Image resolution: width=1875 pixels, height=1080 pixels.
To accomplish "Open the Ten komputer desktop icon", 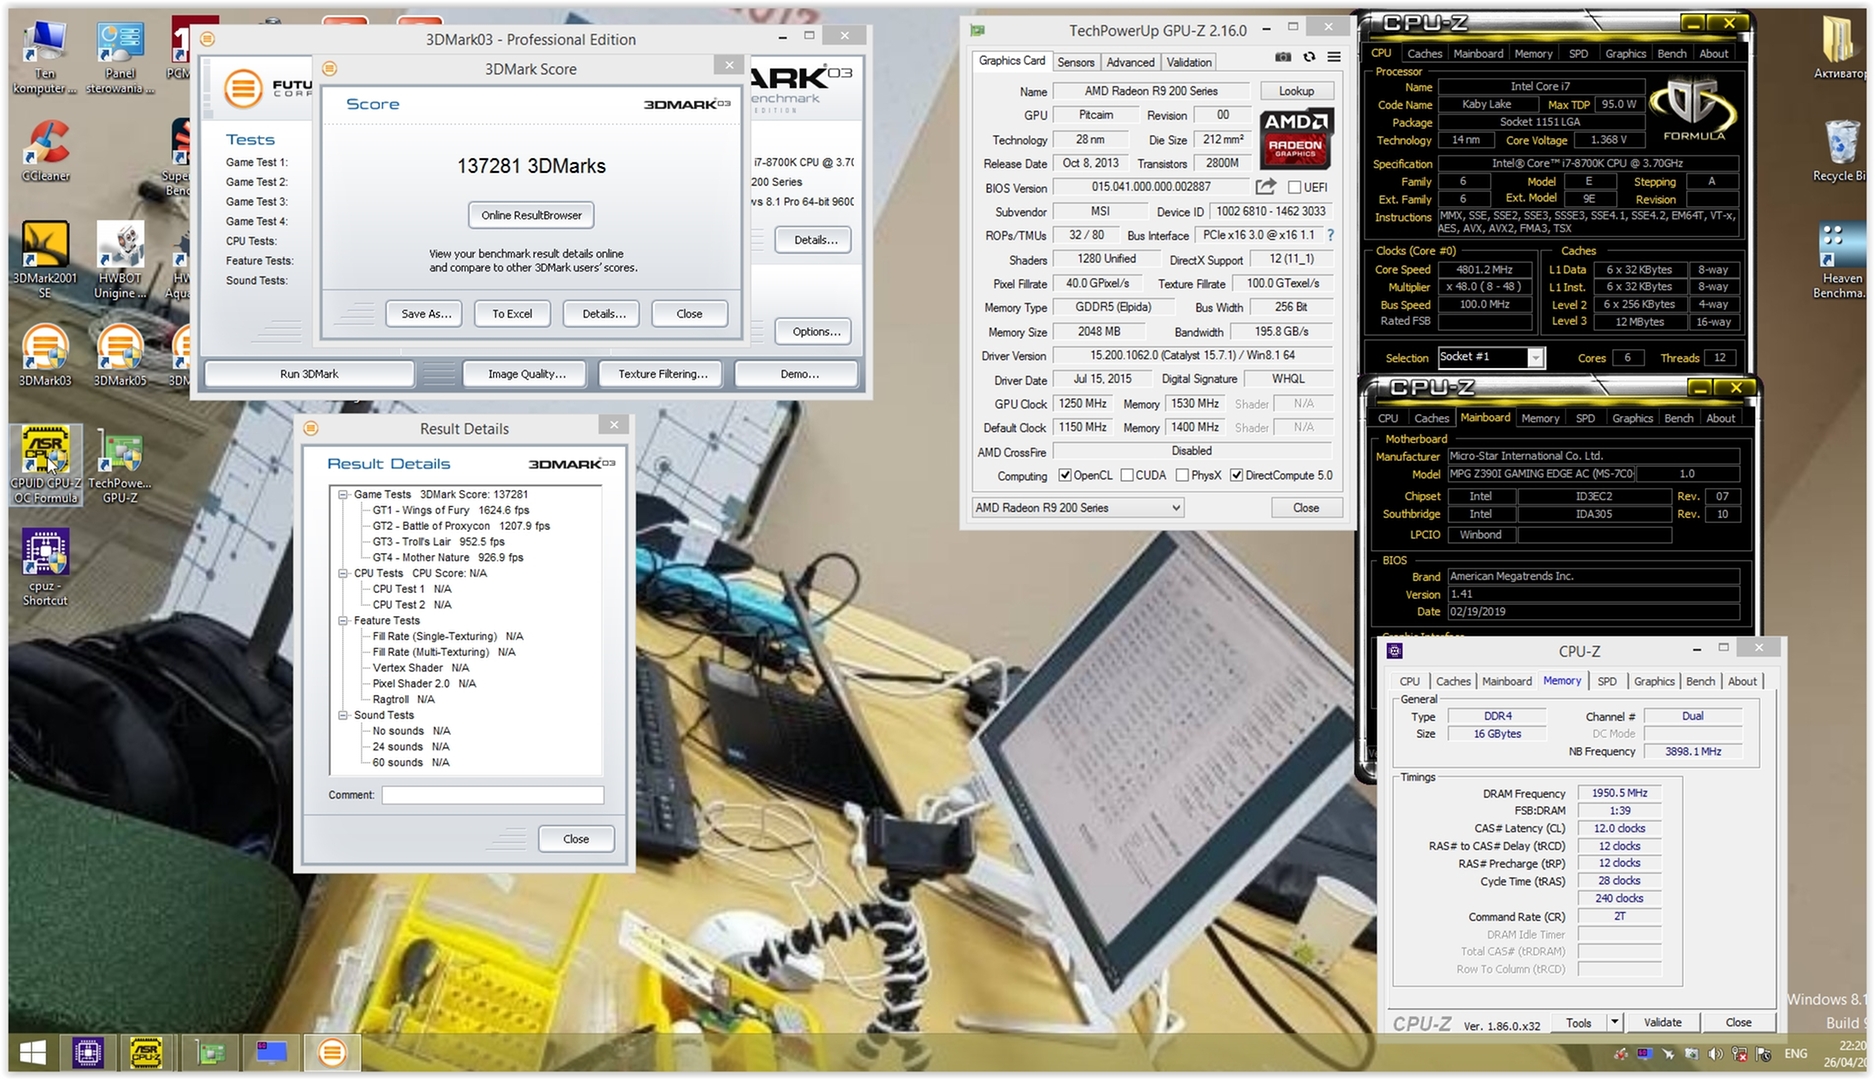I will point(45,57).
